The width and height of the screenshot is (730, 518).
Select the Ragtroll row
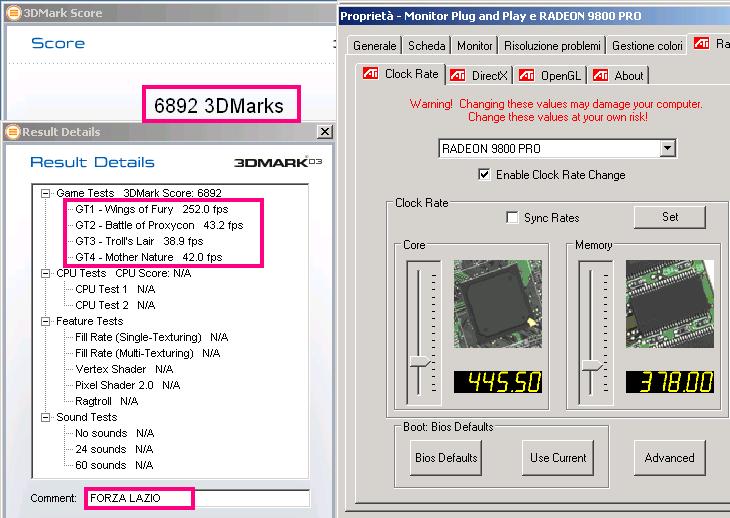[107, 401]
